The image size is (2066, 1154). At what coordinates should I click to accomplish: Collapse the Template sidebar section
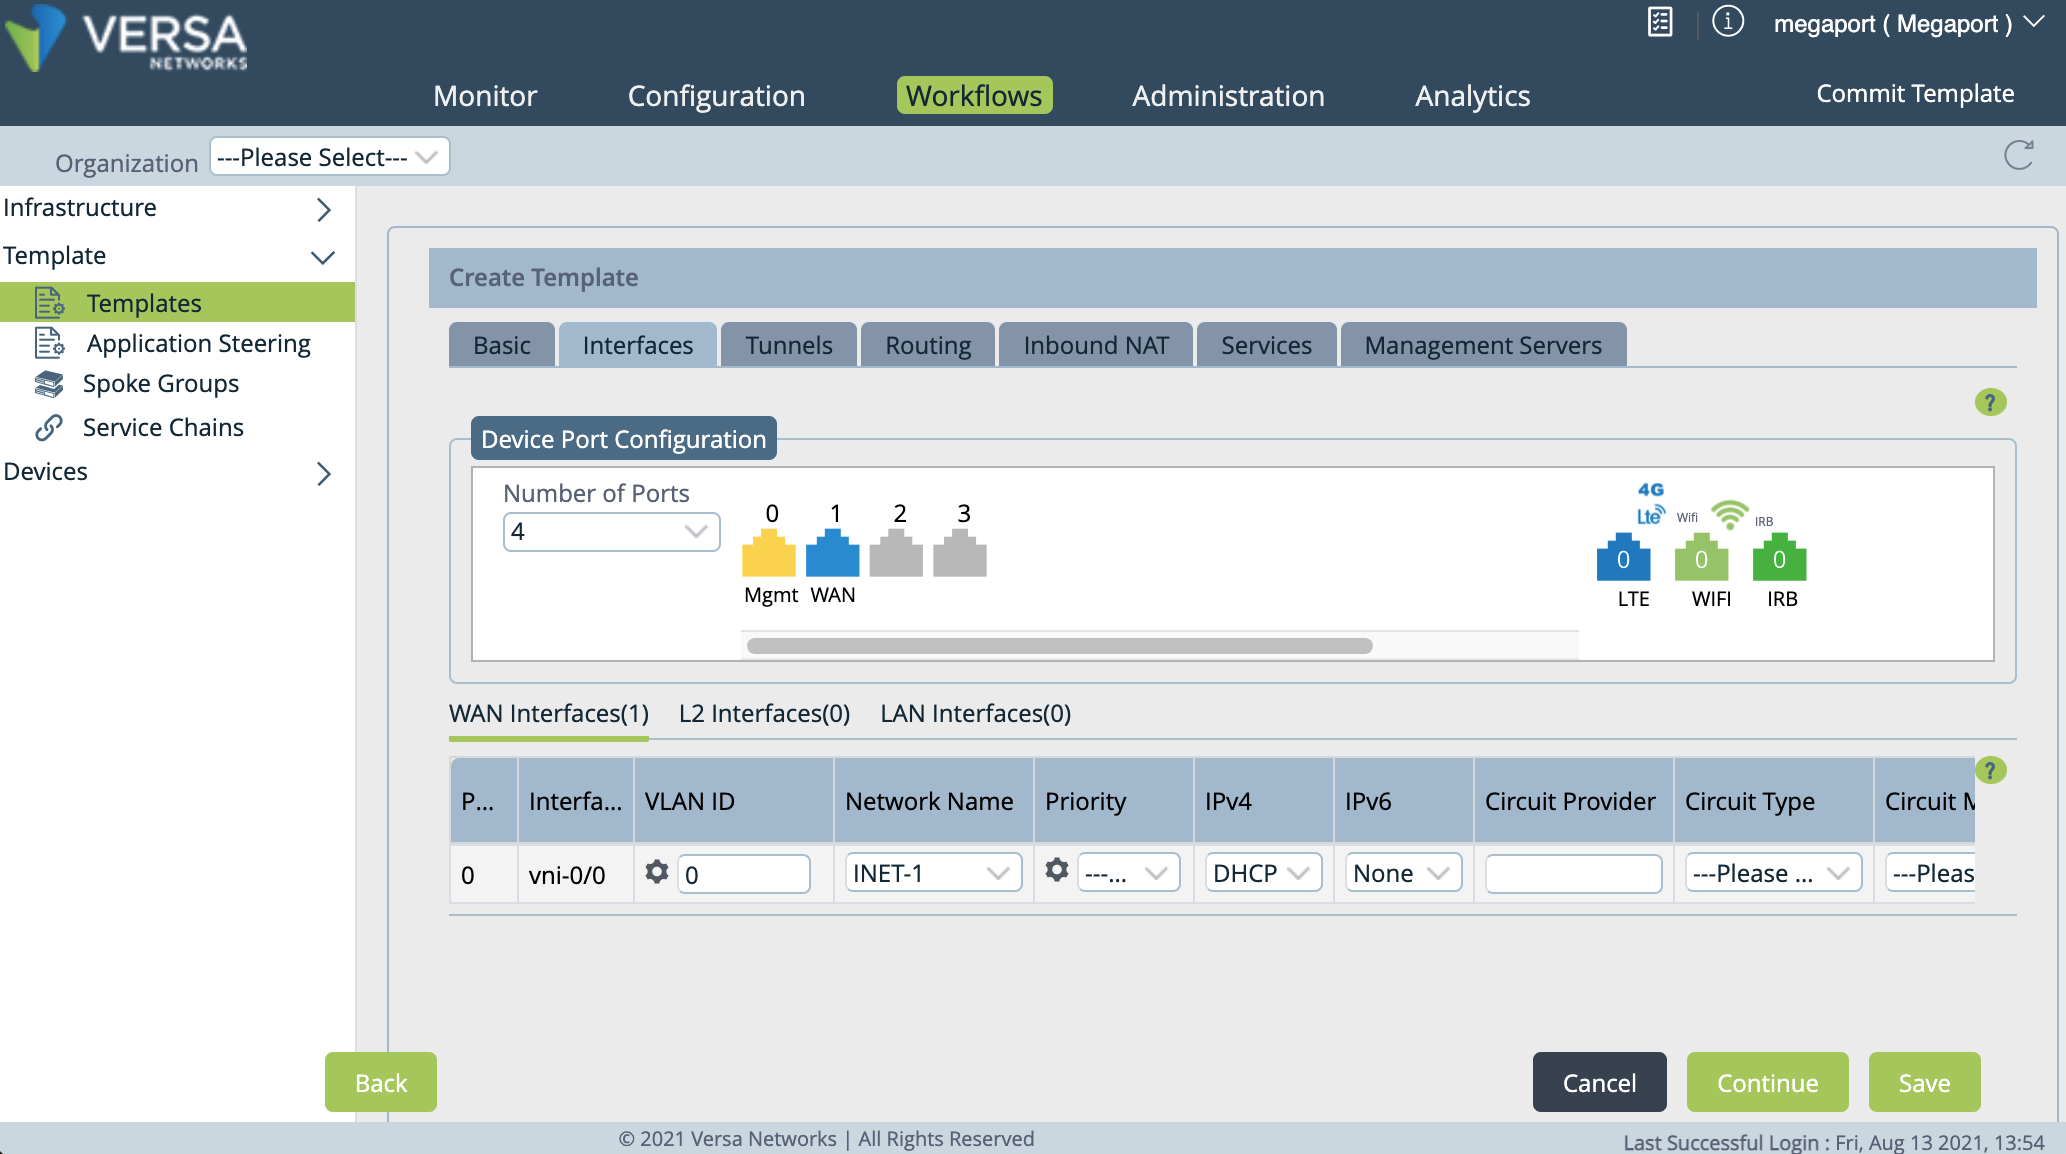(321, 256)
